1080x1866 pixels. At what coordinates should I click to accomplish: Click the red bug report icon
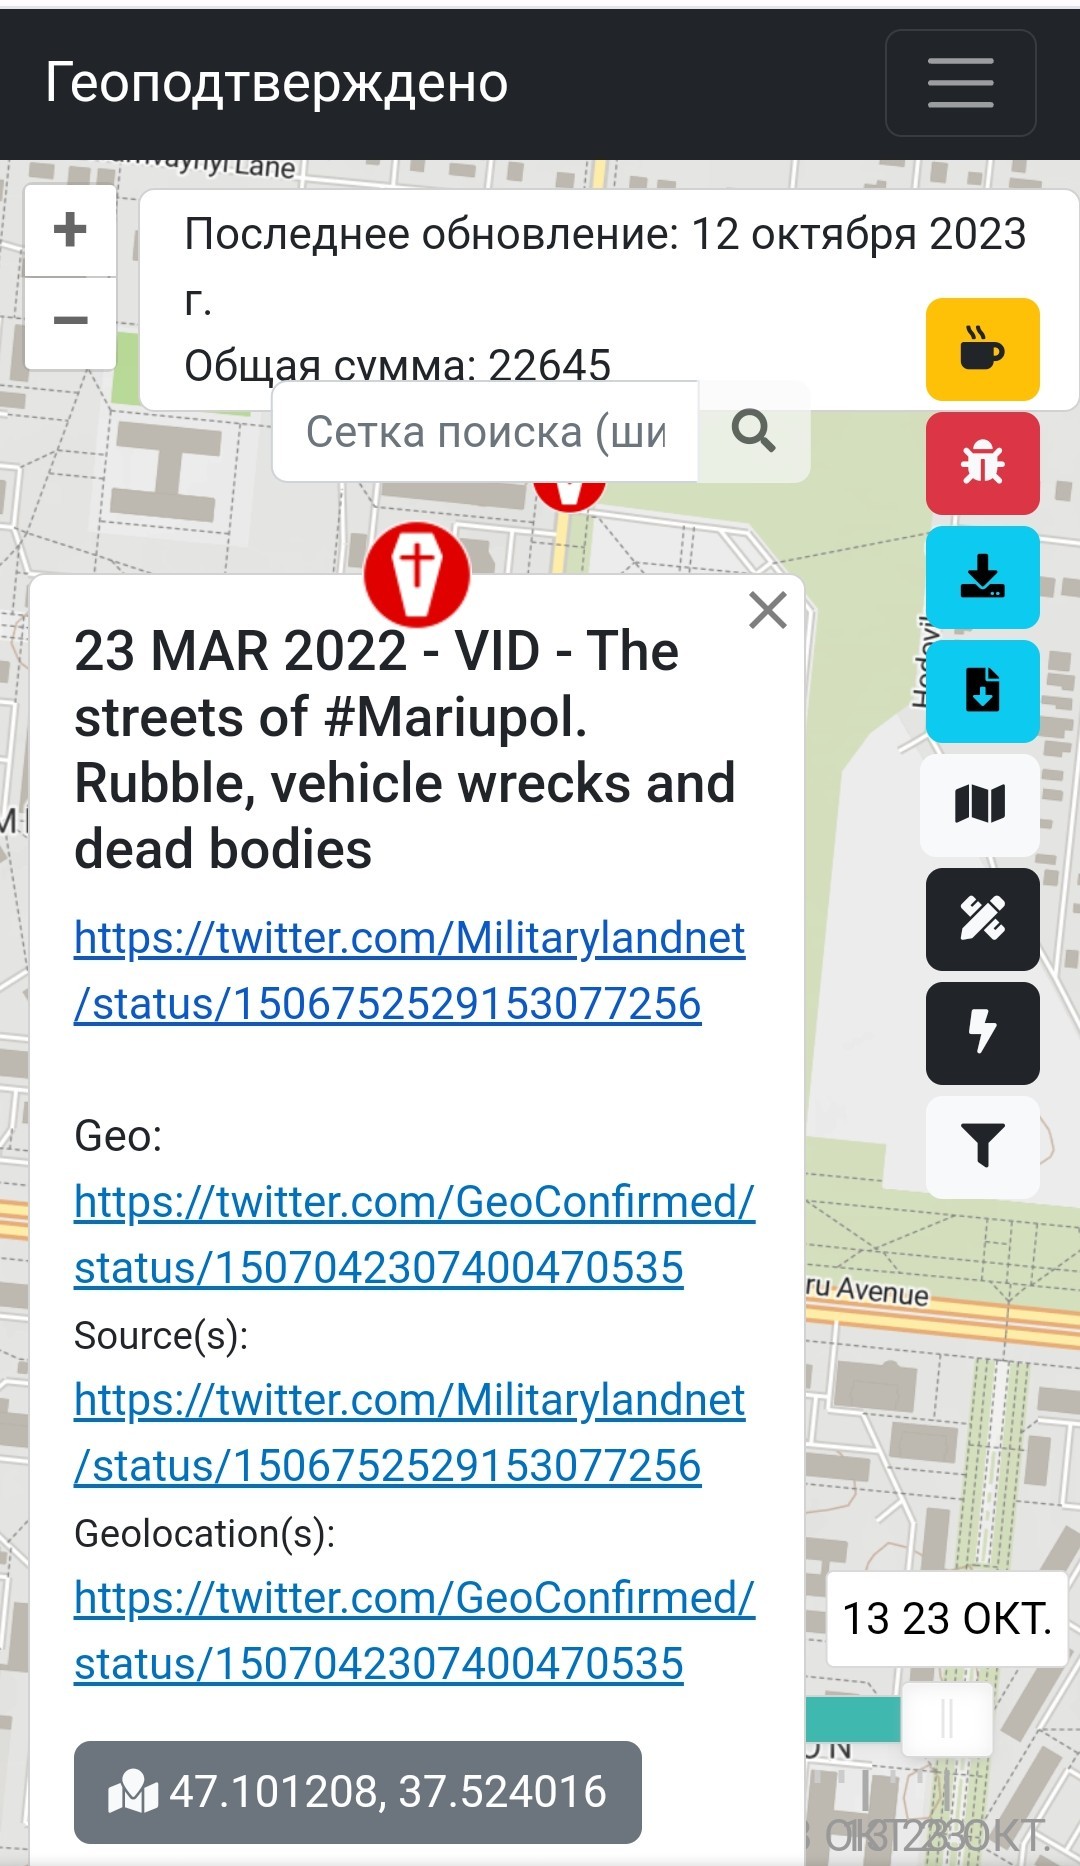[982, 463]
